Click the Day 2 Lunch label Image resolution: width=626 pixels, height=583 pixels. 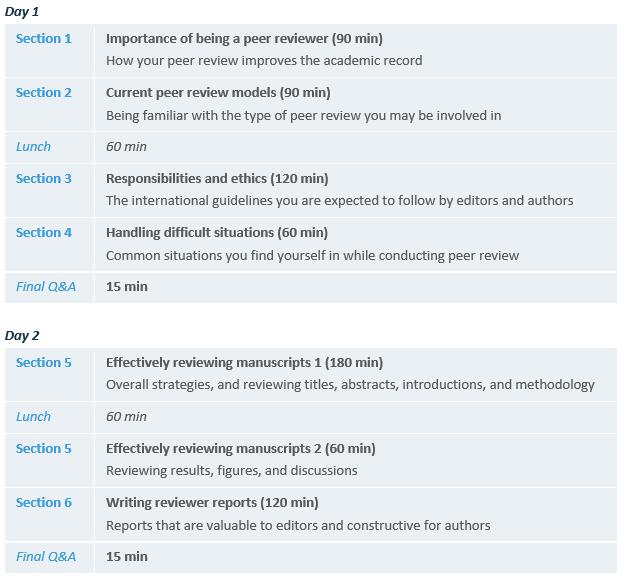[x=33, y=416]
